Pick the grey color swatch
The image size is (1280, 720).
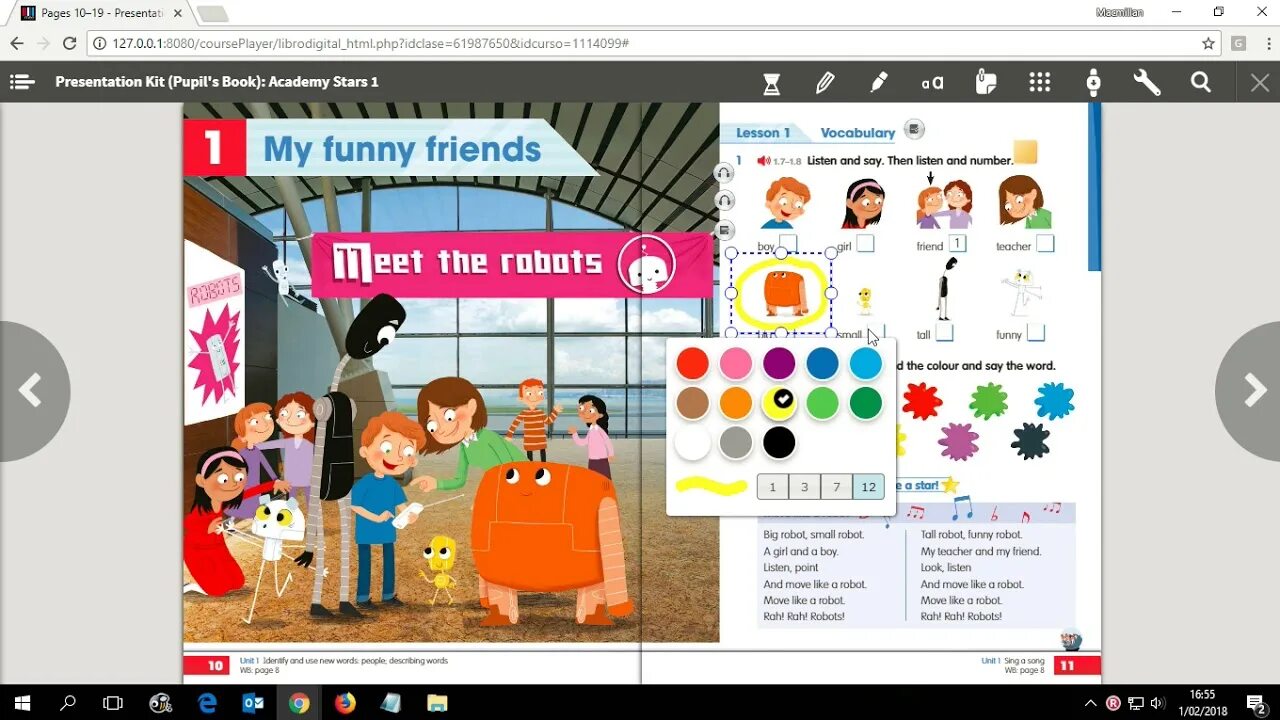[735, 443]
